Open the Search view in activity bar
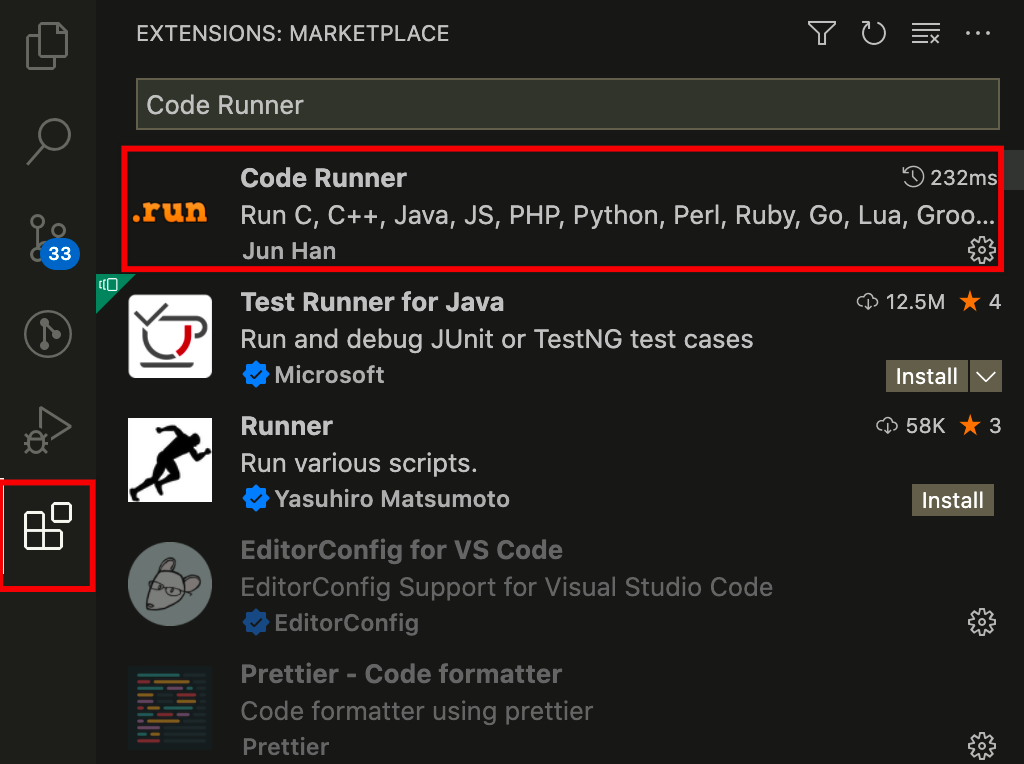 [48, 141]
